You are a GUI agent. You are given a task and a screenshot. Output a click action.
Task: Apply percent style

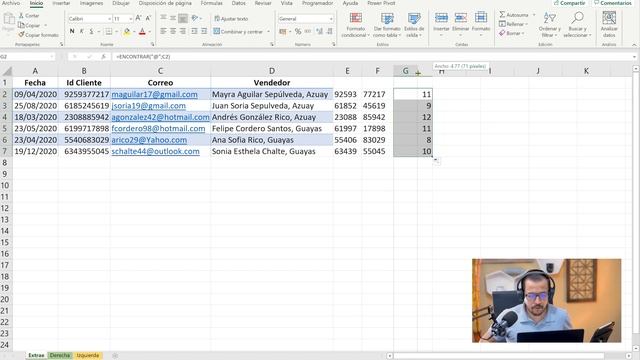click(x=298, y=31)
